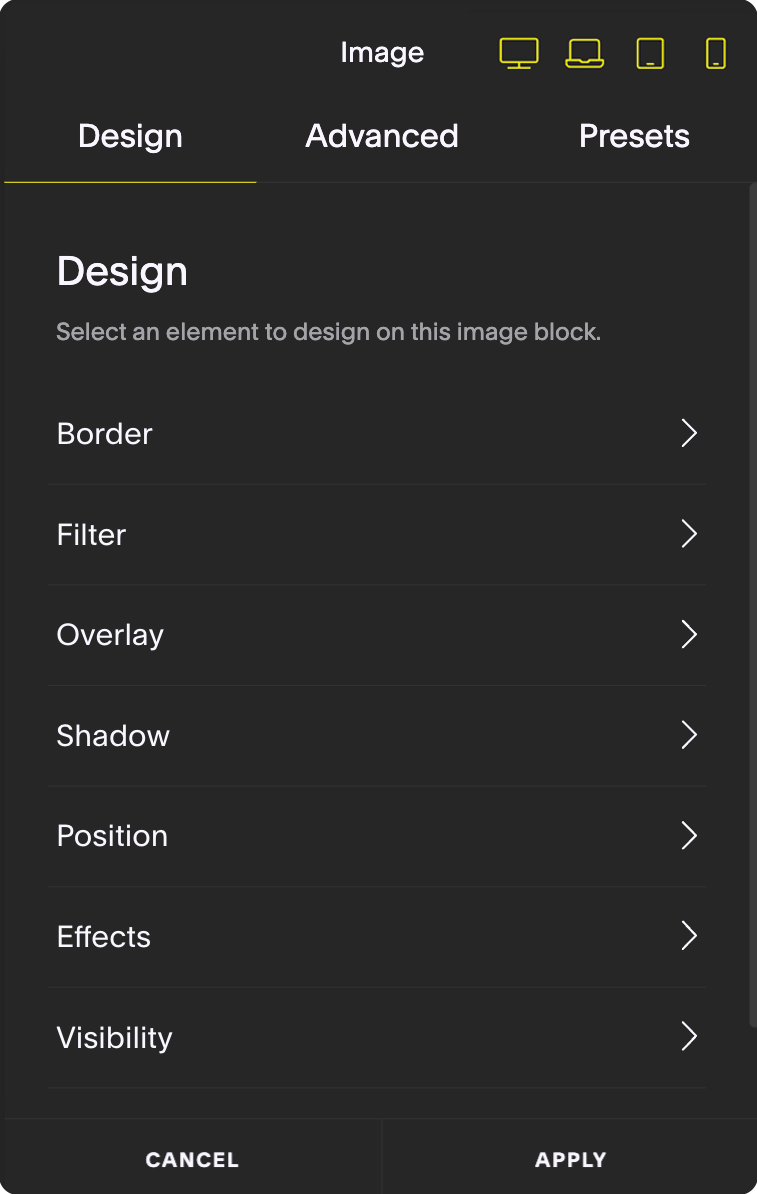Screen dimensions: 757x1194
Task: Open the Border design settings
Action: point(105,434)
